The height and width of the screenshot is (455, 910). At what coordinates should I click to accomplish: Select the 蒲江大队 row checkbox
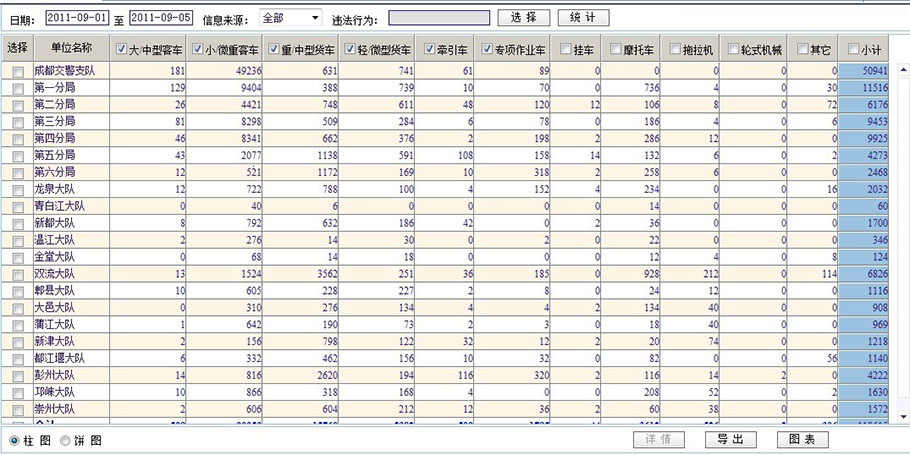pyautogui.click(x=18, y=325)
